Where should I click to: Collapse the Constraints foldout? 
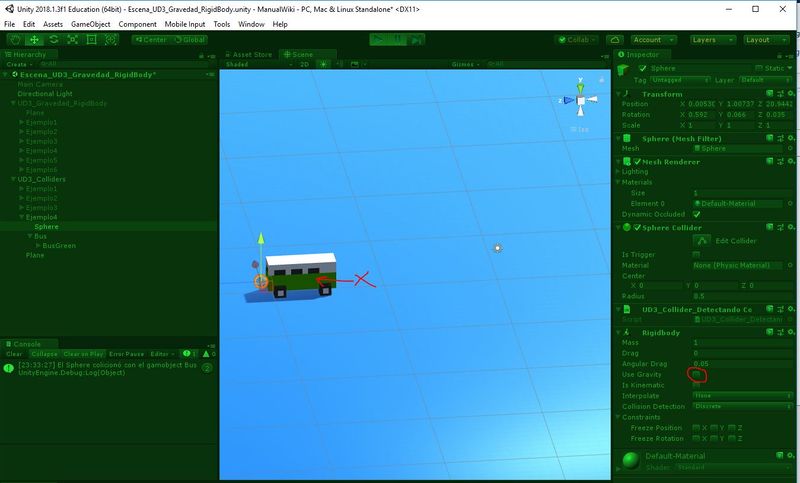pyautogui.click(x=619, y=417)
